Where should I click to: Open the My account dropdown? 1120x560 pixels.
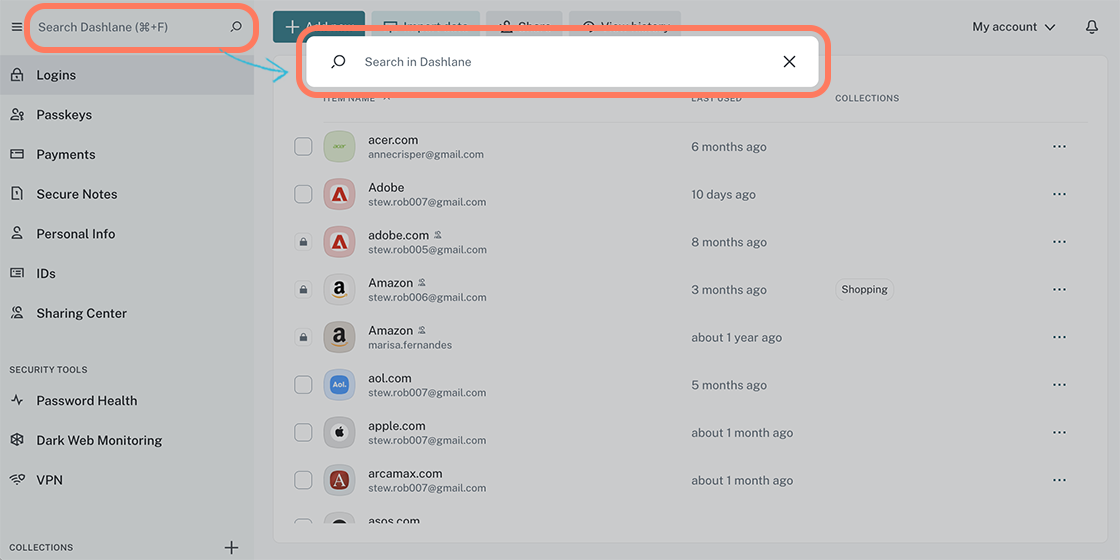coord(1013,27)
